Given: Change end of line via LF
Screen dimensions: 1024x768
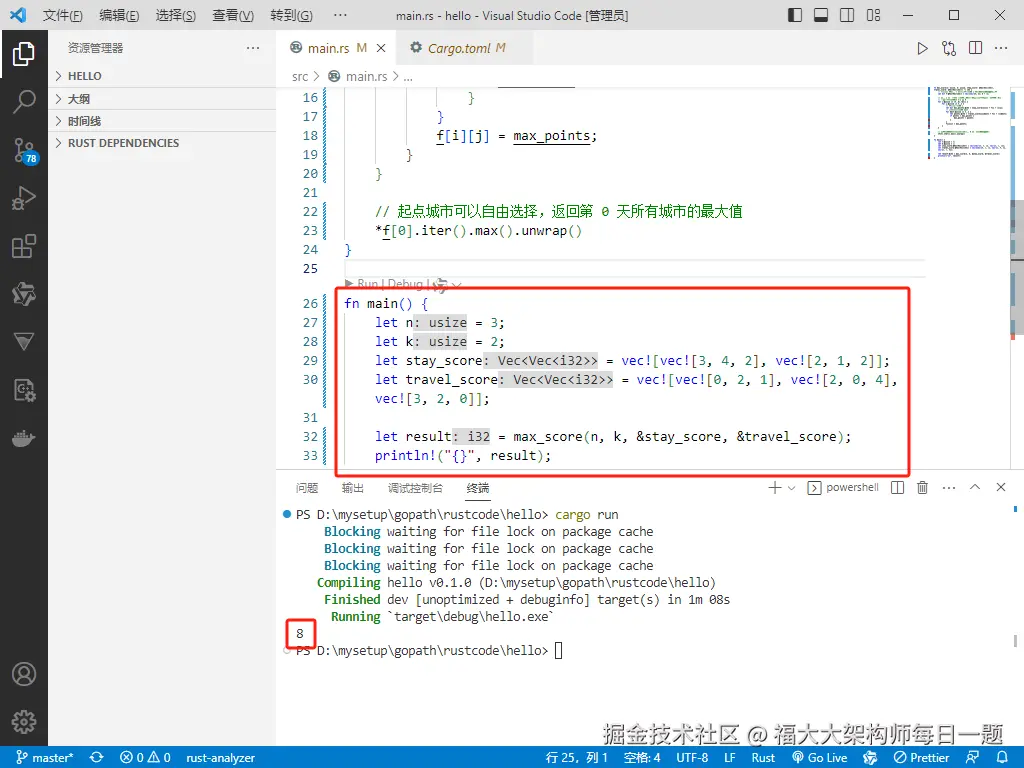Looking at the screenshot, I should coord(730,758).
